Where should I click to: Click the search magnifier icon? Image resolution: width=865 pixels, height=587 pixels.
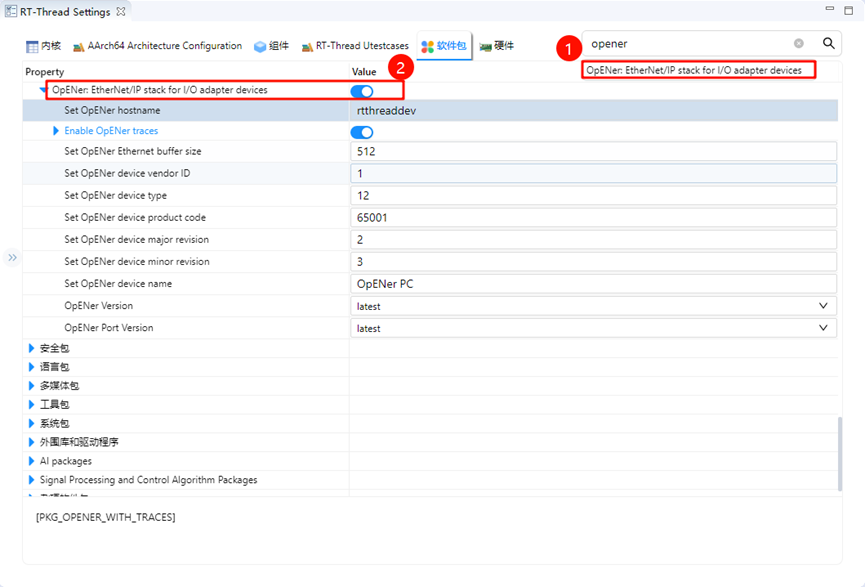(828, 43)
